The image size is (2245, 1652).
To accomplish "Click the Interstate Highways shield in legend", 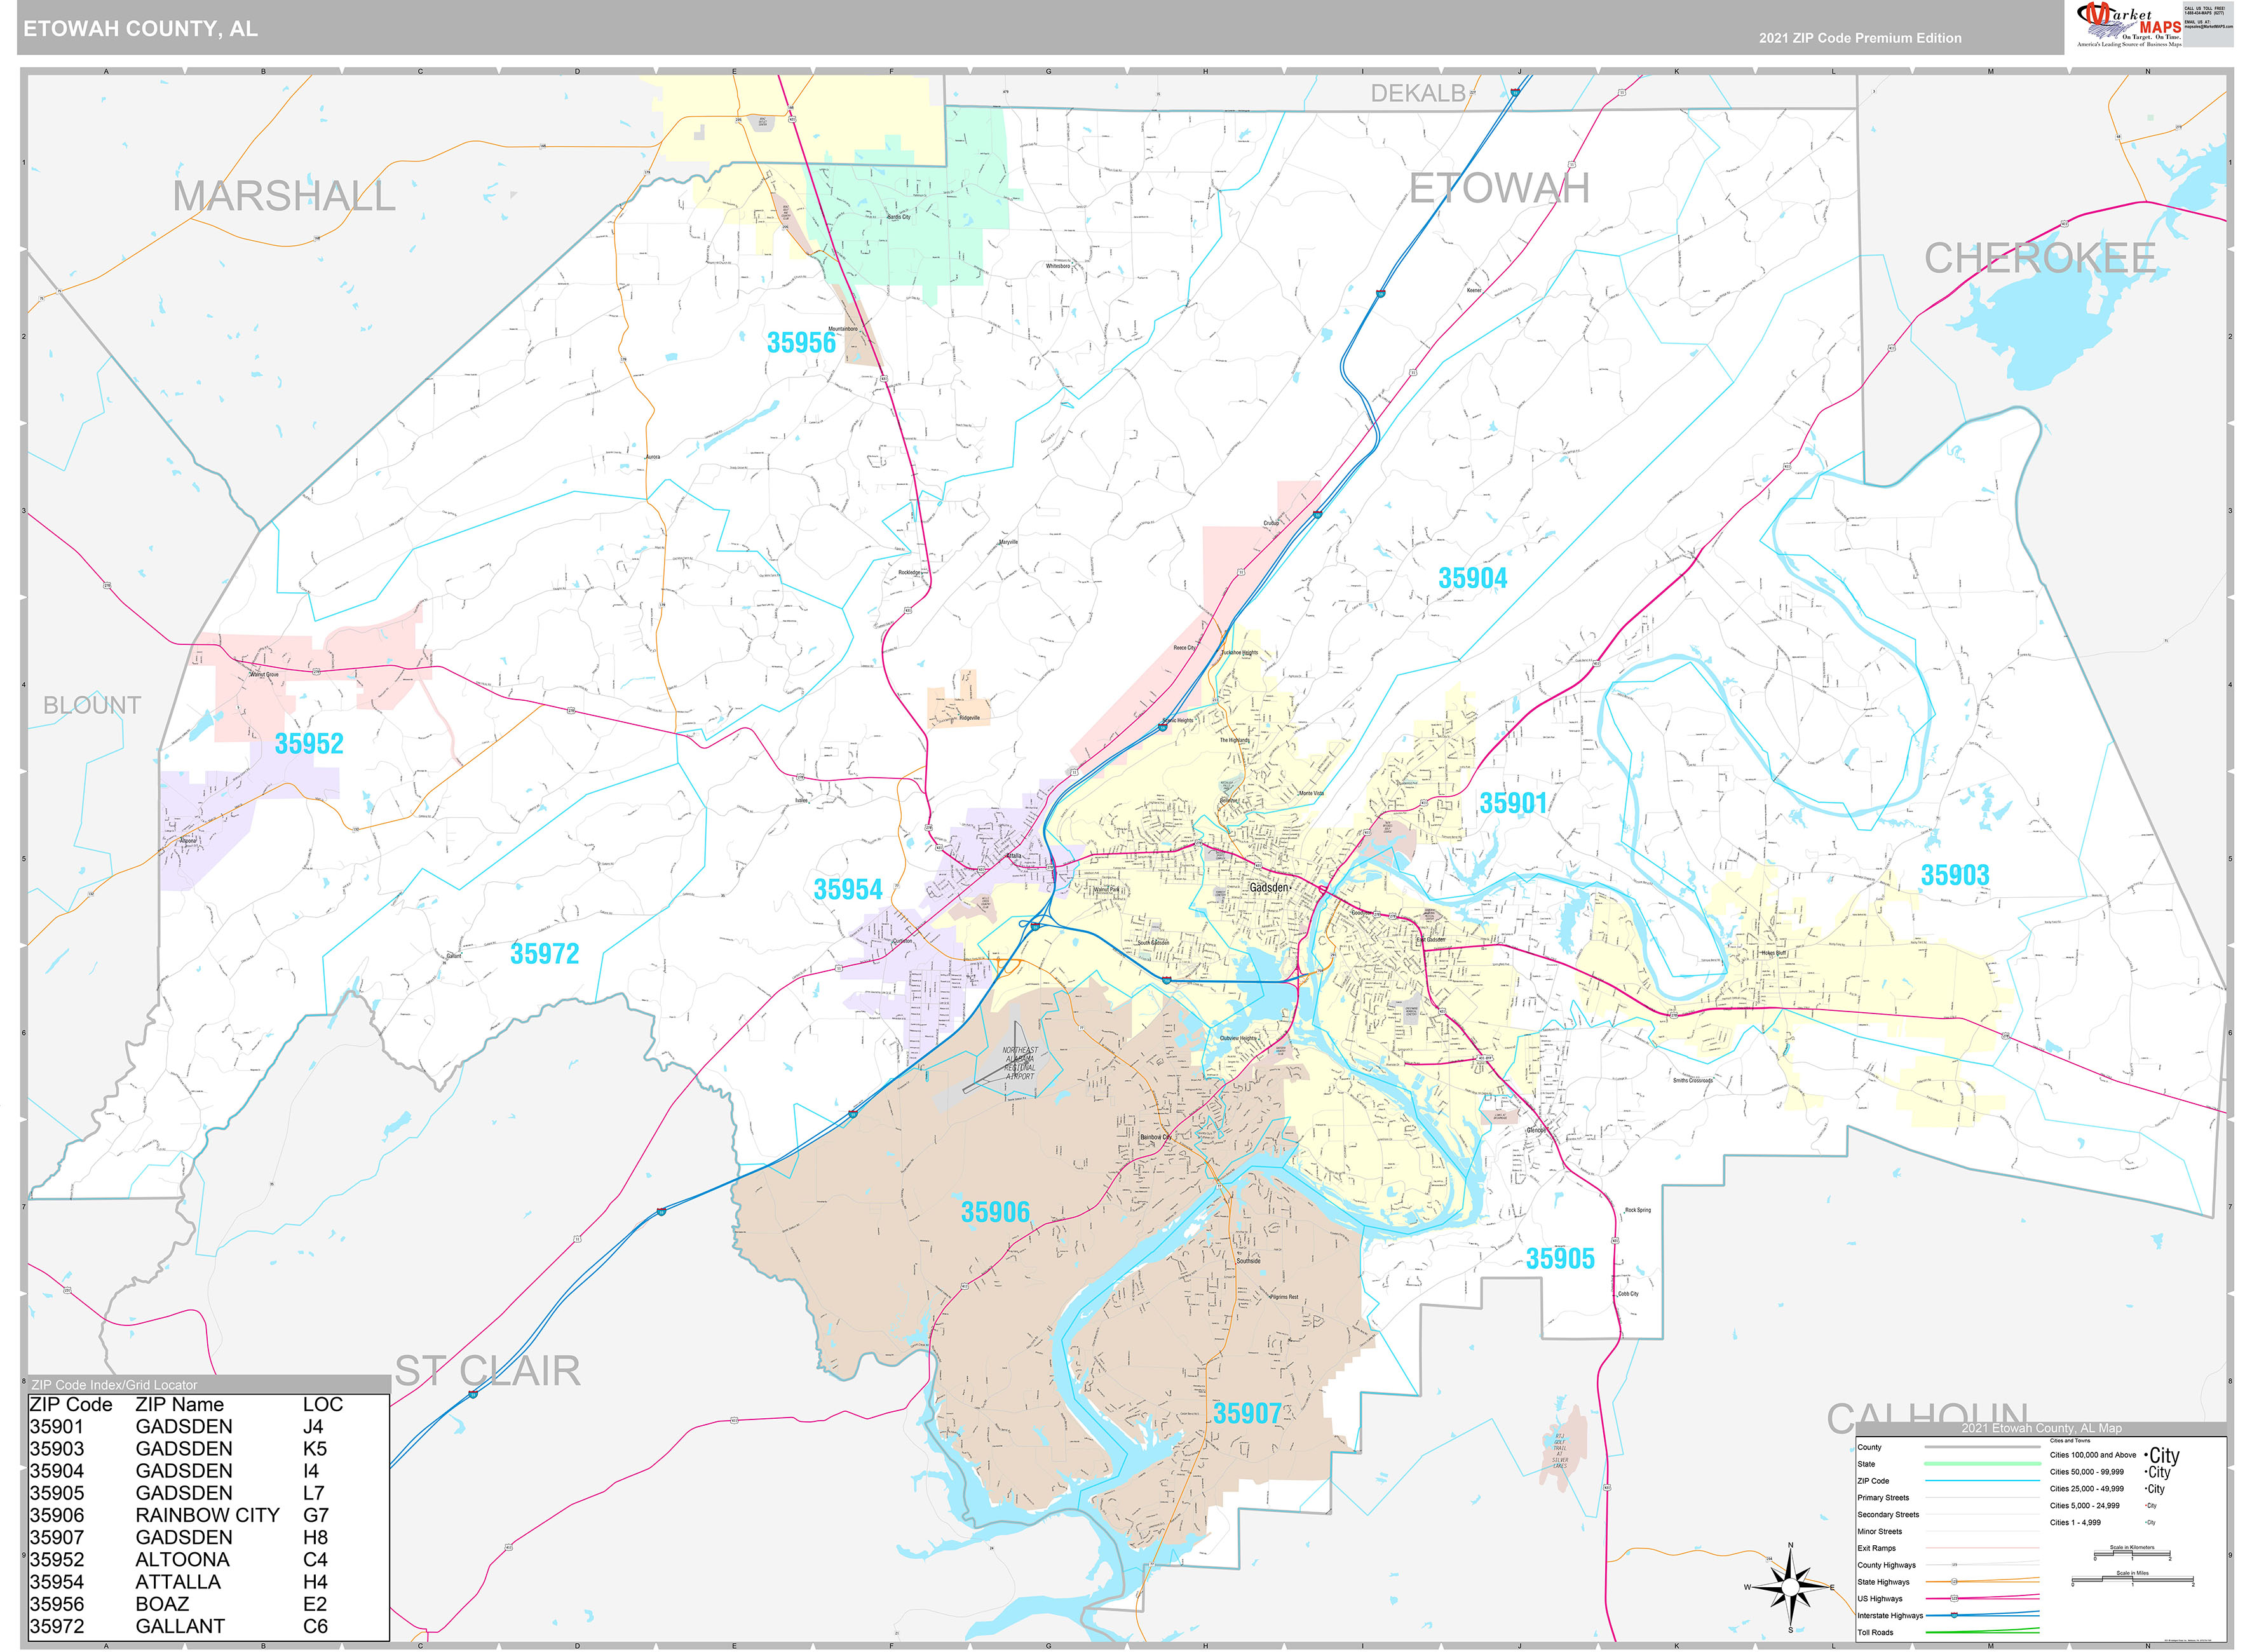I will pos(1954,1615).
